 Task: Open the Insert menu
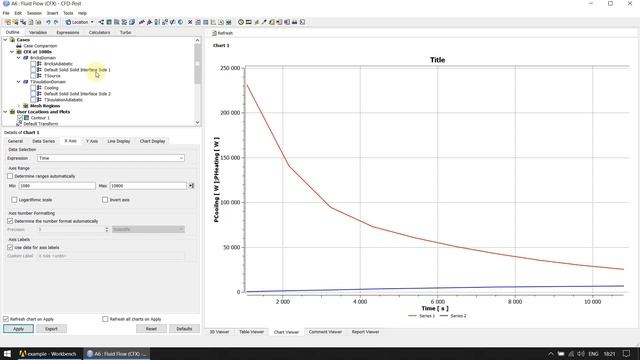click(x=52, y=13)
